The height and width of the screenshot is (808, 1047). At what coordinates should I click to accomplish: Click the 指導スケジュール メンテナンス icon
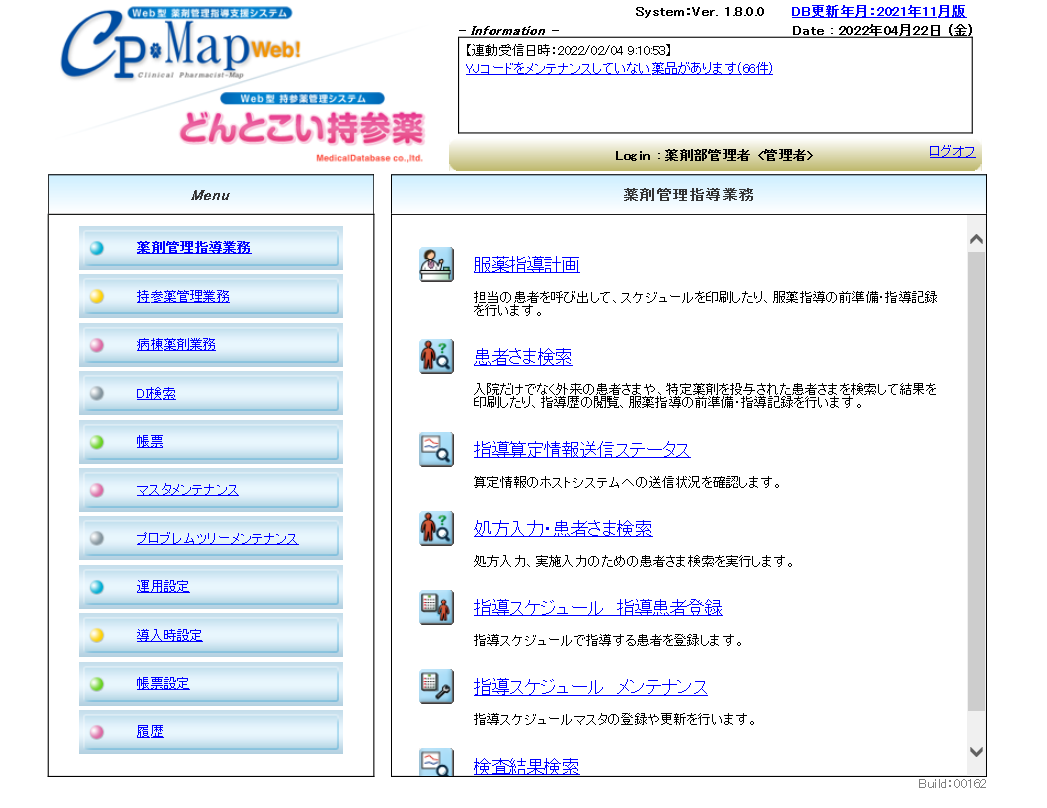coord(436,686)
